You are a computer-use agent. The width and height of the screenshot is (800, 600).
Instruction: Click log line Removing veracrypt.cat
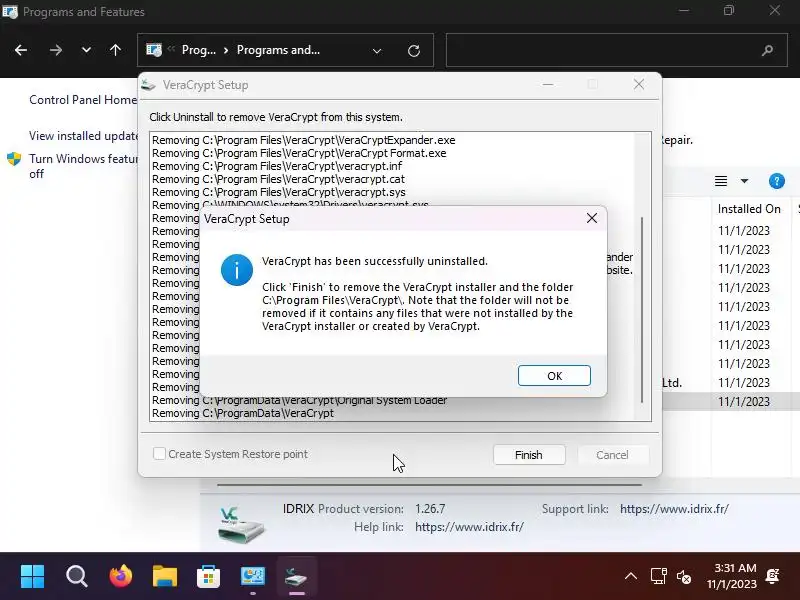(x=279, y=179)
